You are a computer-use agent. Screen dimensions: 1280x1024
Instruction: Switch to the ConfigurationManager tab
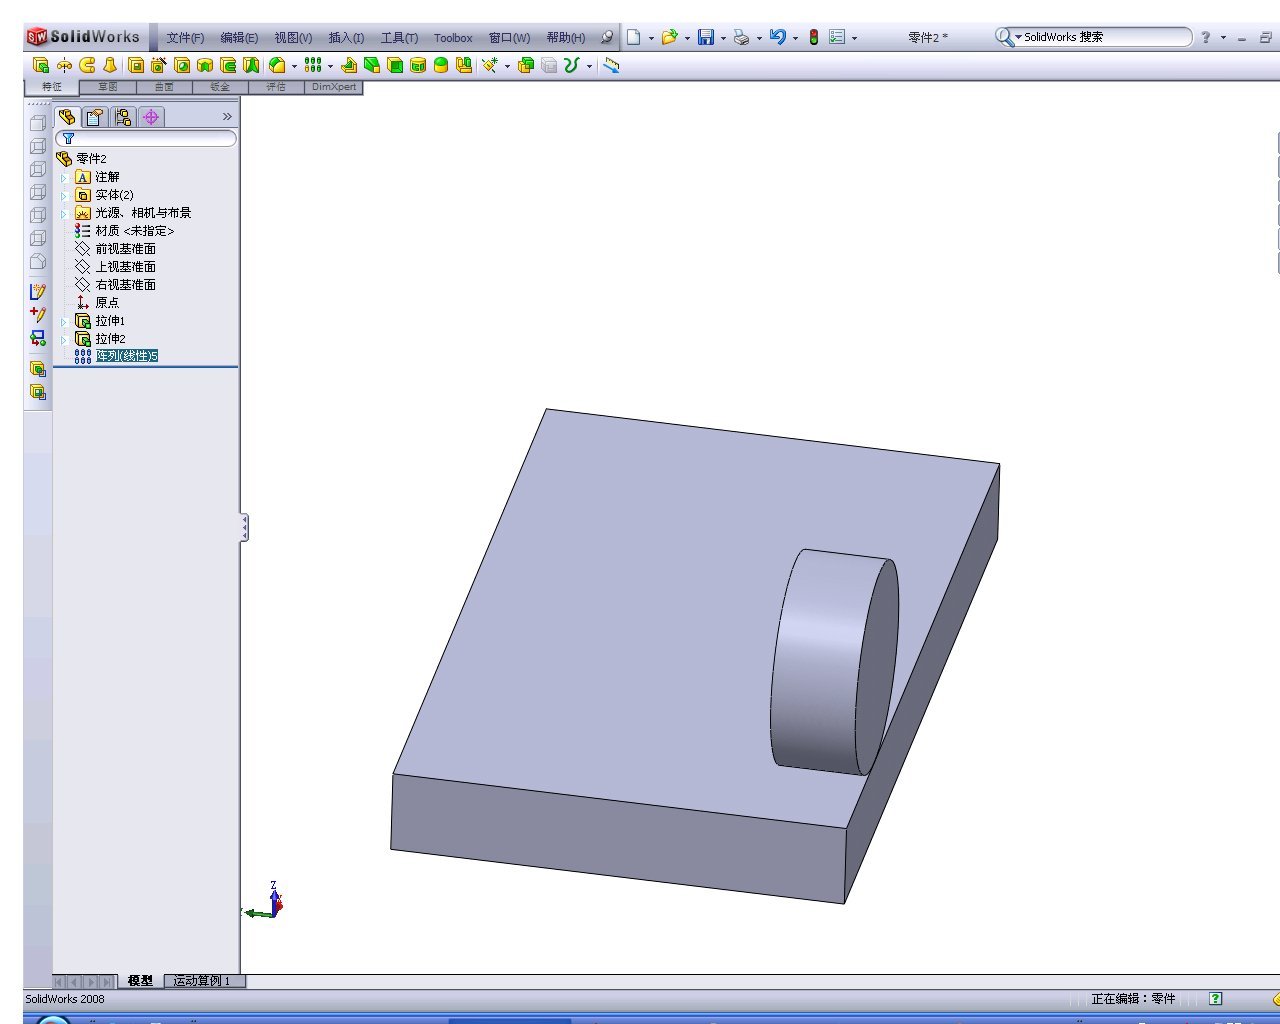coord(122,117)
